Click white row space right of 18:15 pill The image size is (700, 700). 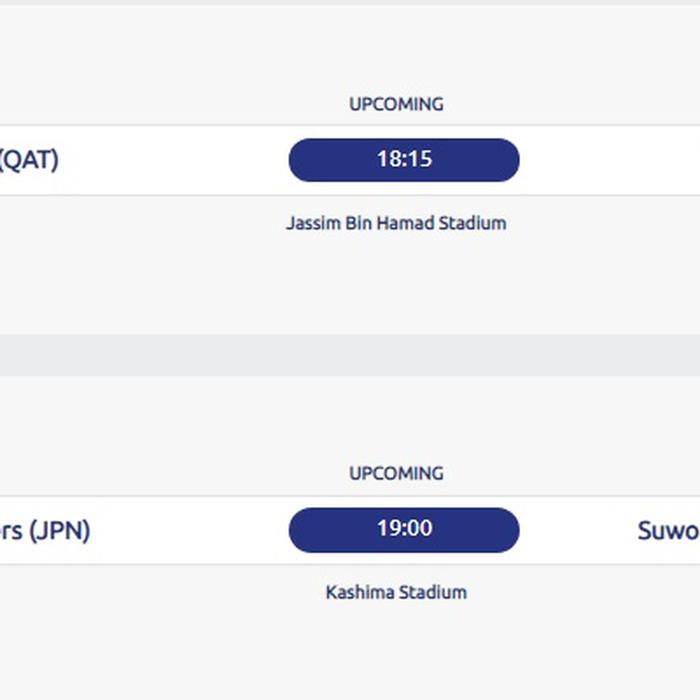pyautogui.click(x=610, y=160)
